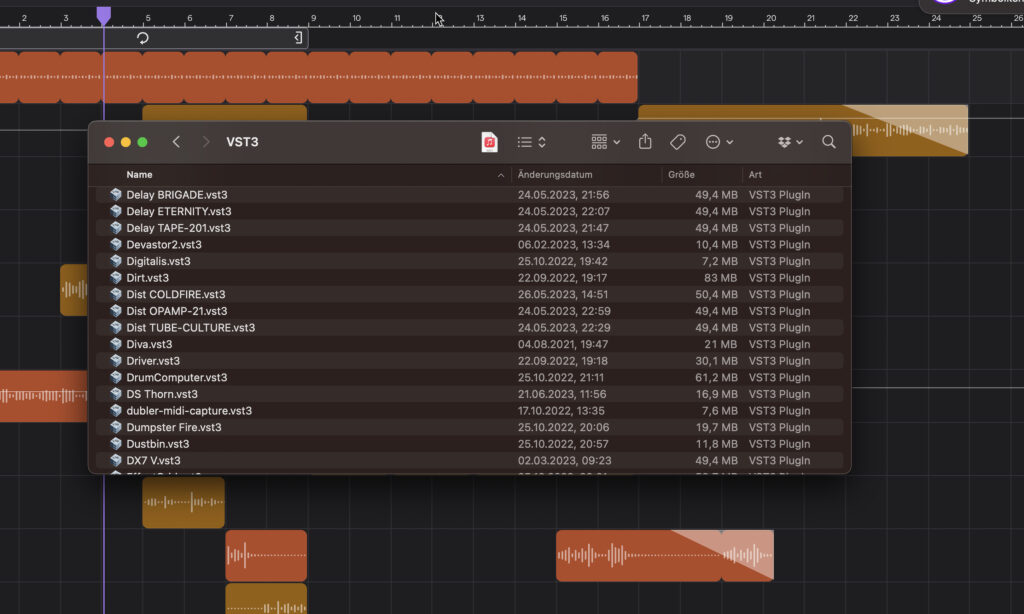Viewport: 1024px width, 614px height.
Task: Select the file name Delay ETERNITY.vst3
Action: pyautogui.click(x=179, y=211)
